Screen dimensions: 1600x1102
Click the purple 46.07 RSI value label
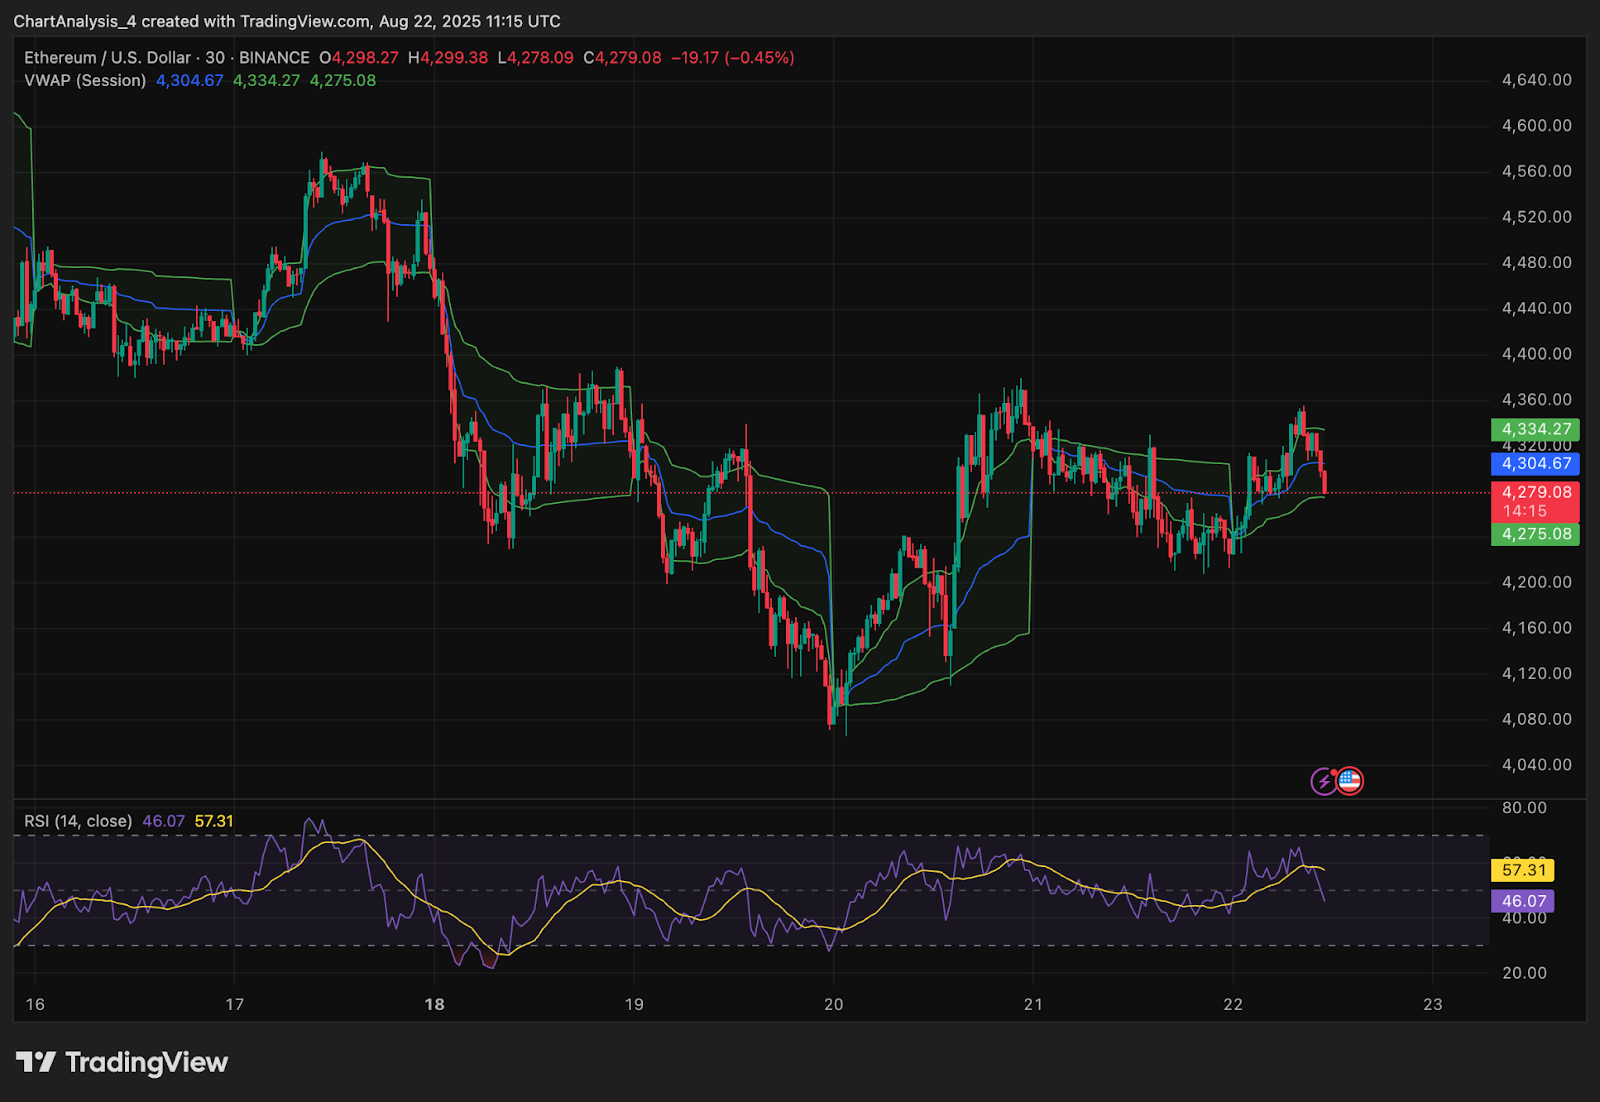(1523, 901)
